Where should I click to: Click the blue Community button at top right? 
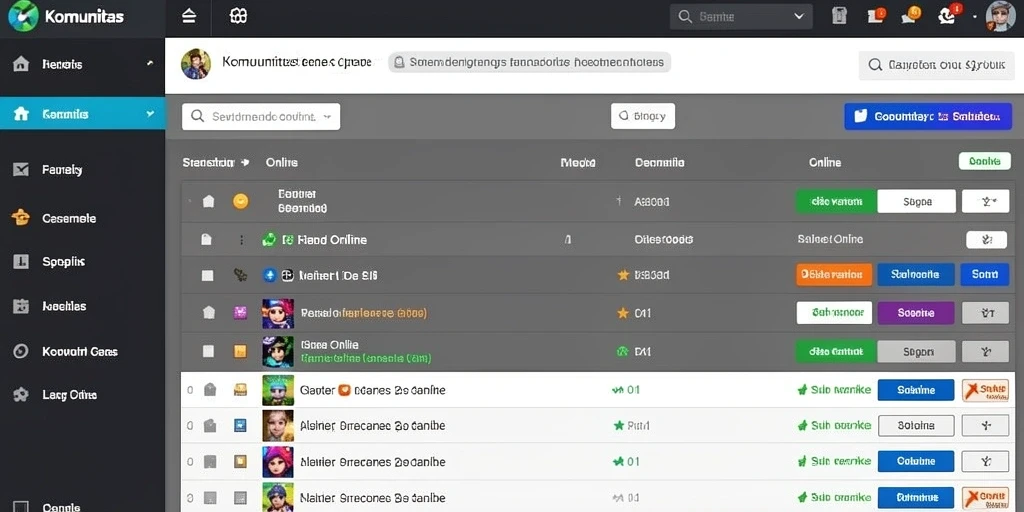pos(928,116)
